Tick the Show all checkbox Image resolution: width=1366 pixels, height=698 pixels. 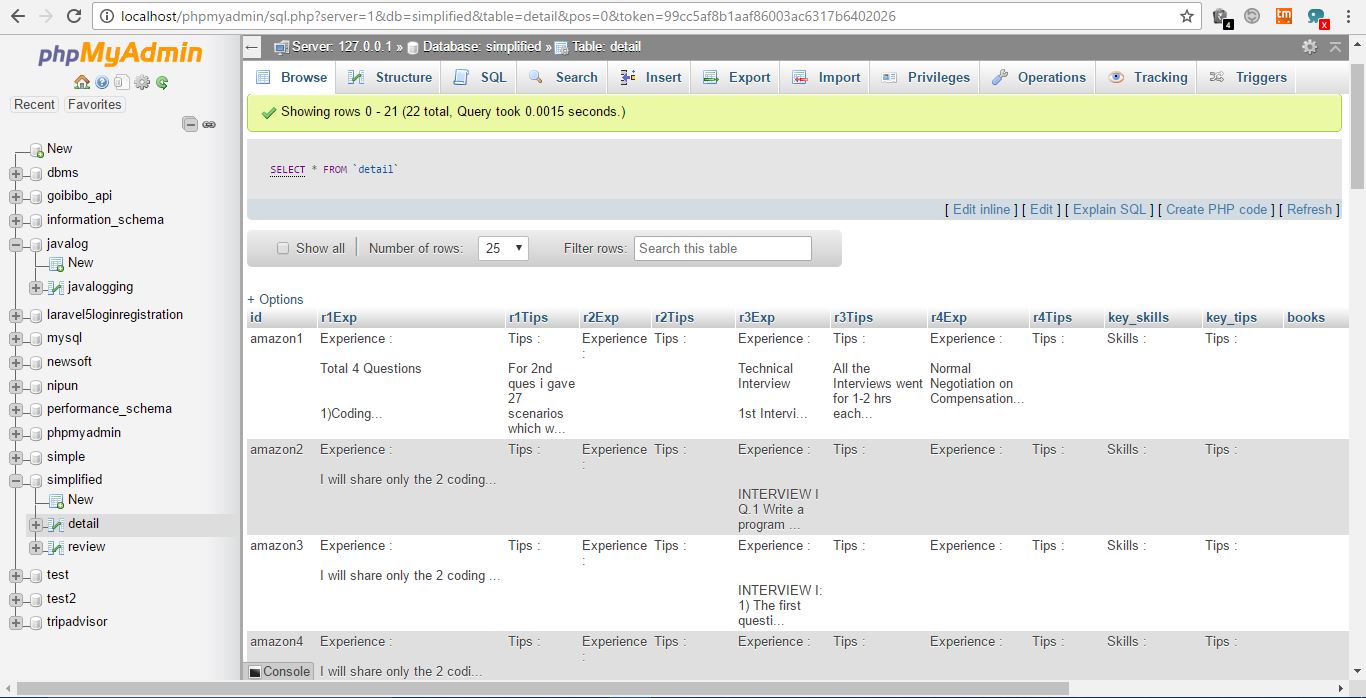point(283,248)
